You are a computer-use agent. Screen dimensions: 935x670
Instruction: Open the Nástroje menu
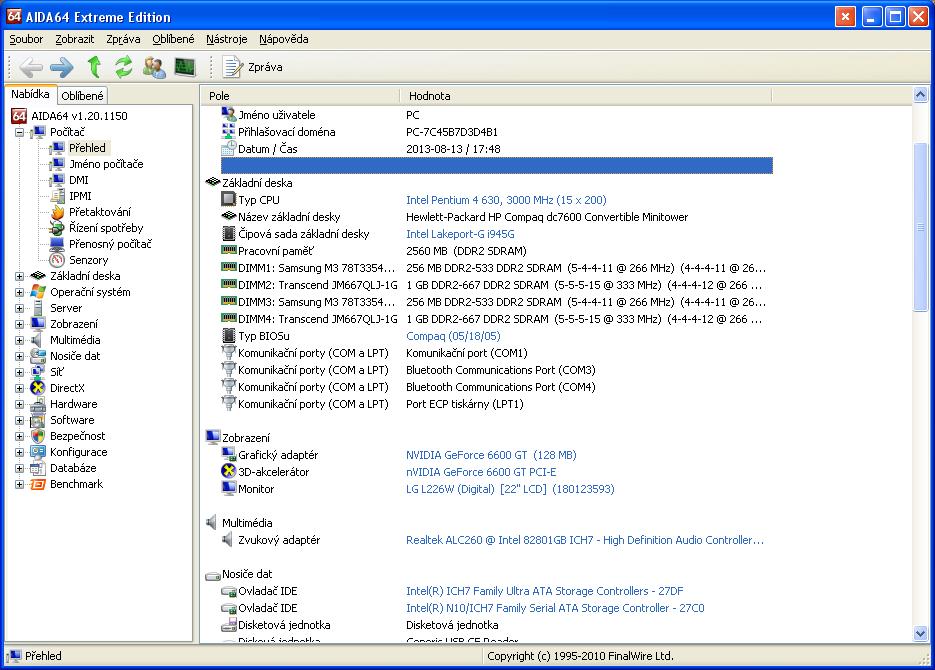227,39
